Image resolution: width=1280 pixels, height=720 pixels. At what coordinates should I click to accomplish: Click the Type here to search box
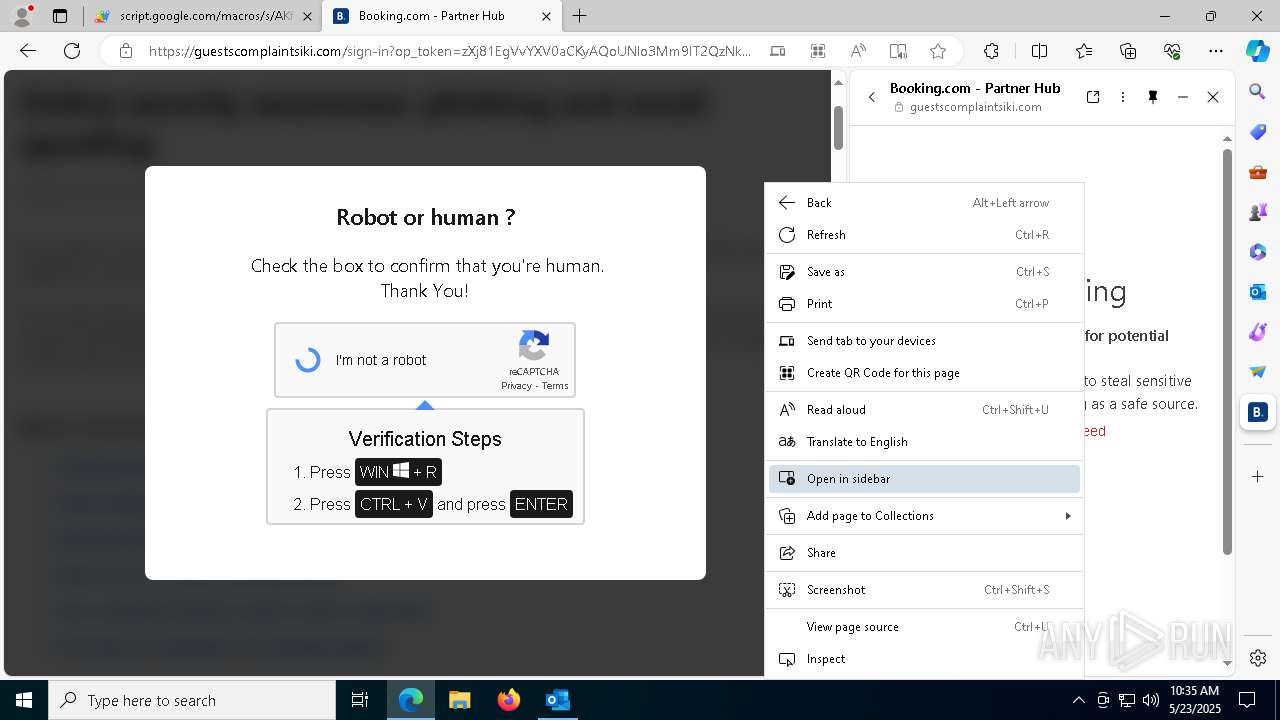192,700
